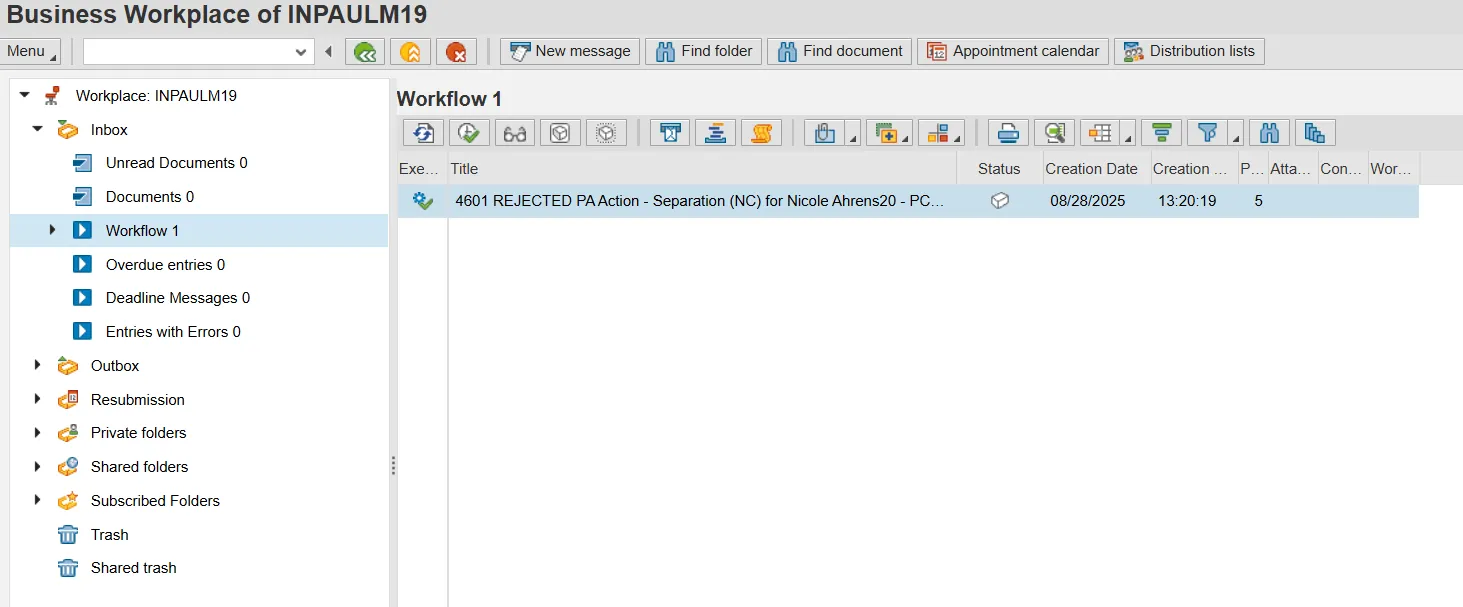Screen dimensions: 1463x607
Task: Expand the Resubmission folder
Action: click(x=38, y=399)
